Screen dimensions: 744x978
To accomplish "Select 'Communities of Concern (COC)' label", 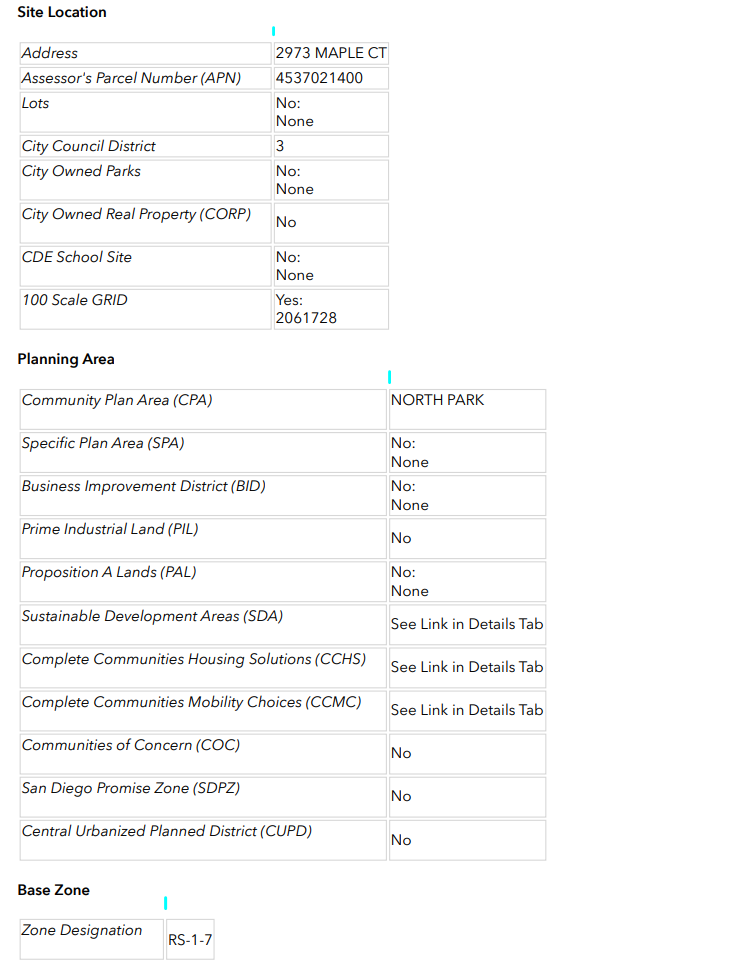I will click(x=131, y=745).
